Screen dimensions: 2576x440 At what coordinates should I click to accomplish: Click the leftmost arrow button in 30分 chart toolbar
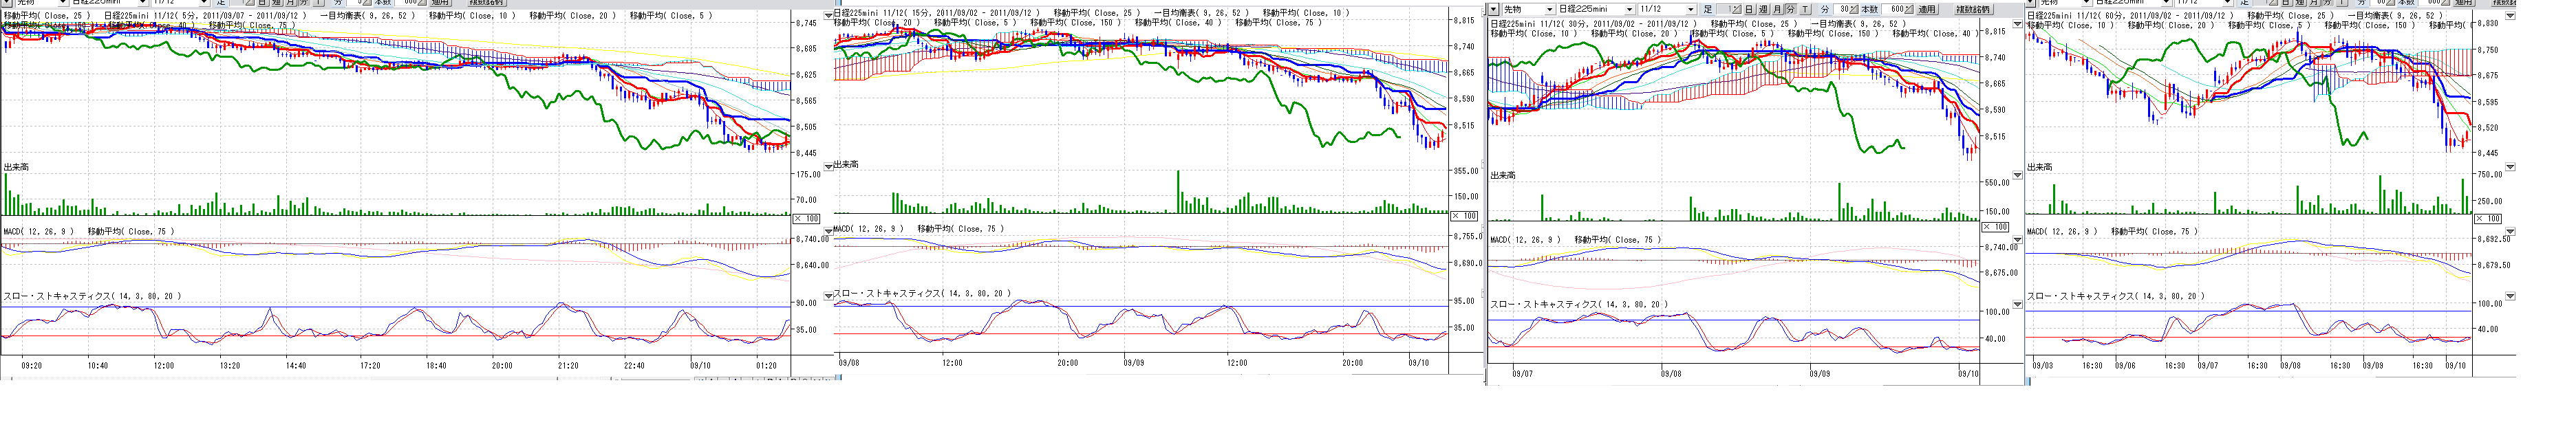click(1494, 9)
